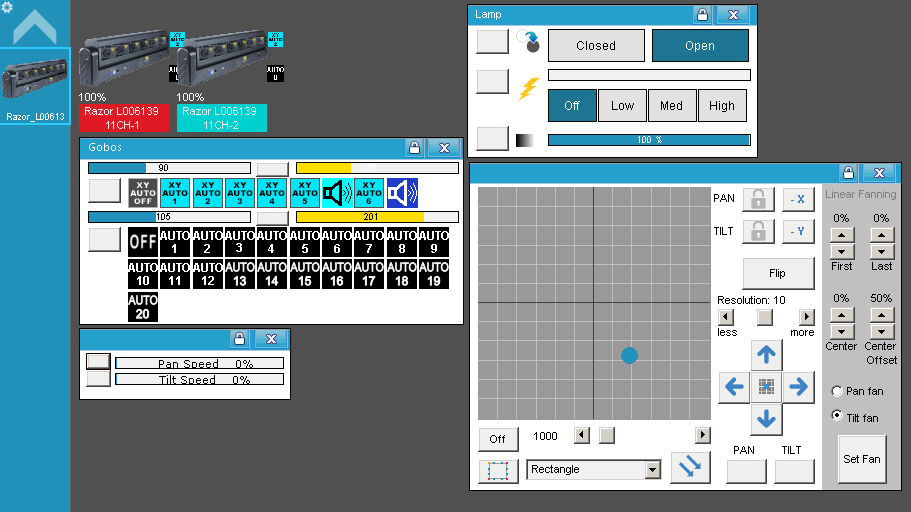Toggle the Tilt Speed checkbox
The height and width of the screenshot is (512, 911).
coord(98,378)
